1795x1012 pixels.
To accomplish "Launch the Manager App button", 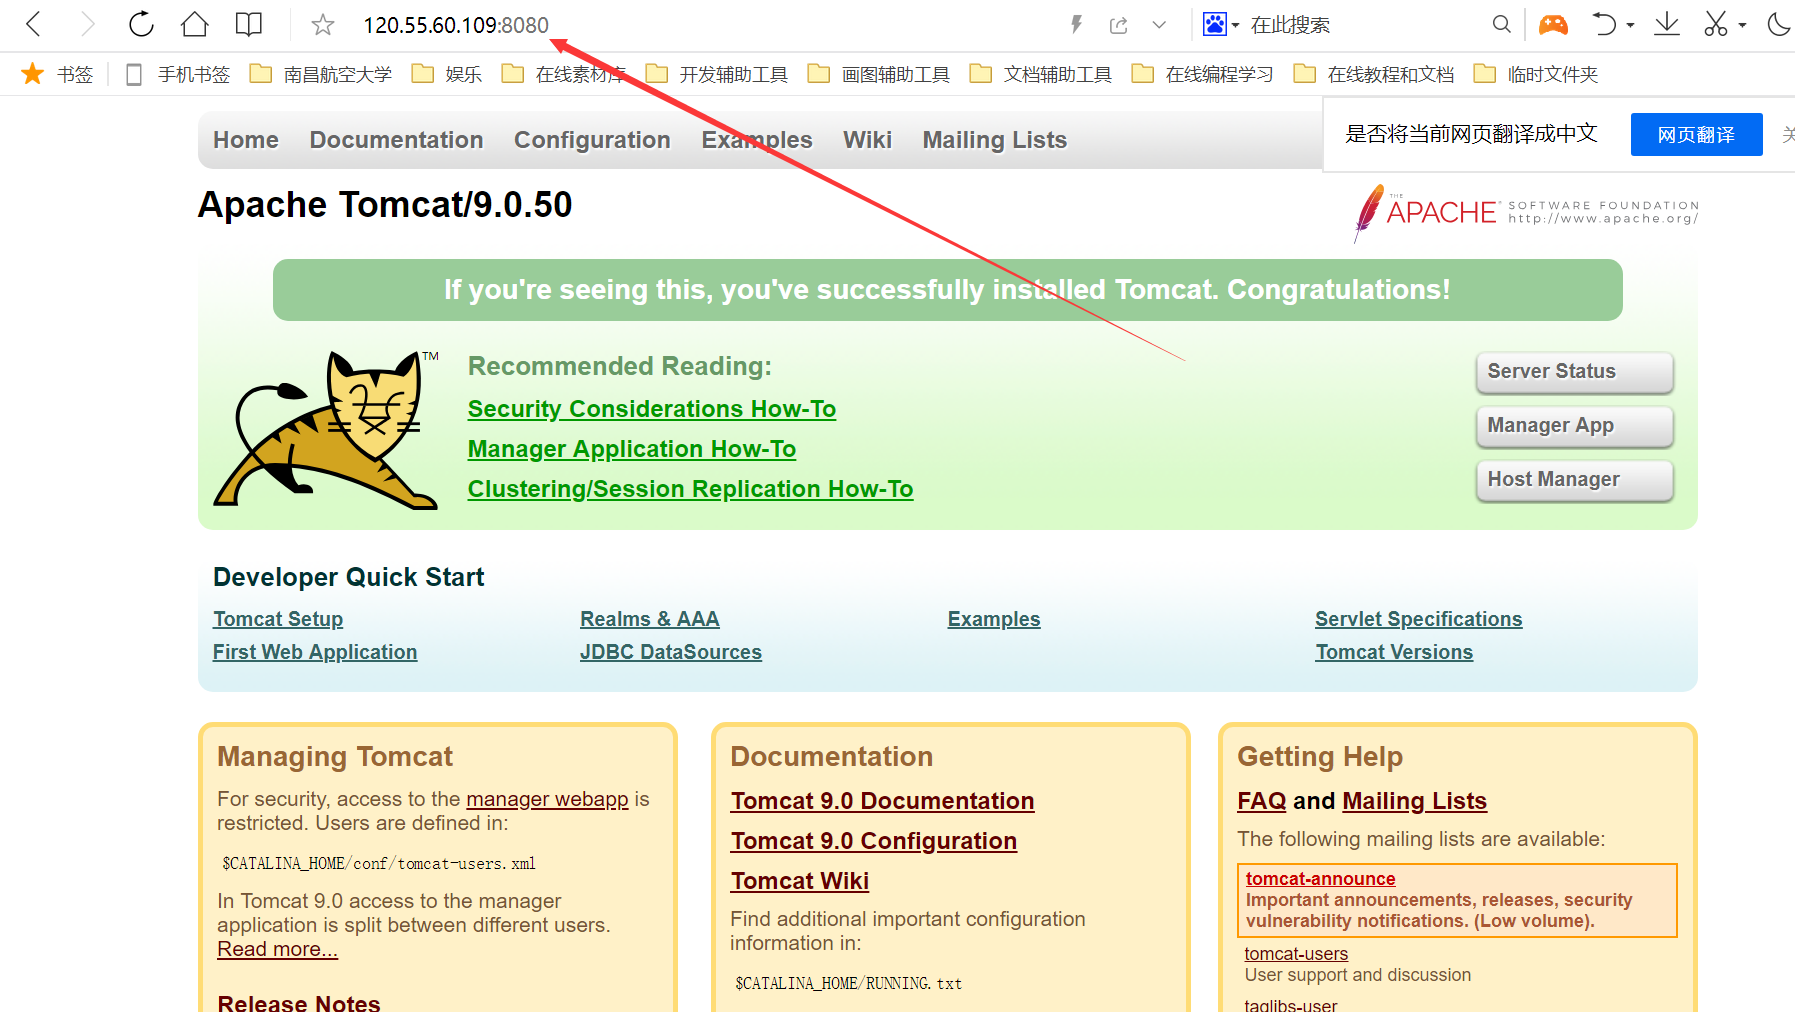I will point(1575,426).
